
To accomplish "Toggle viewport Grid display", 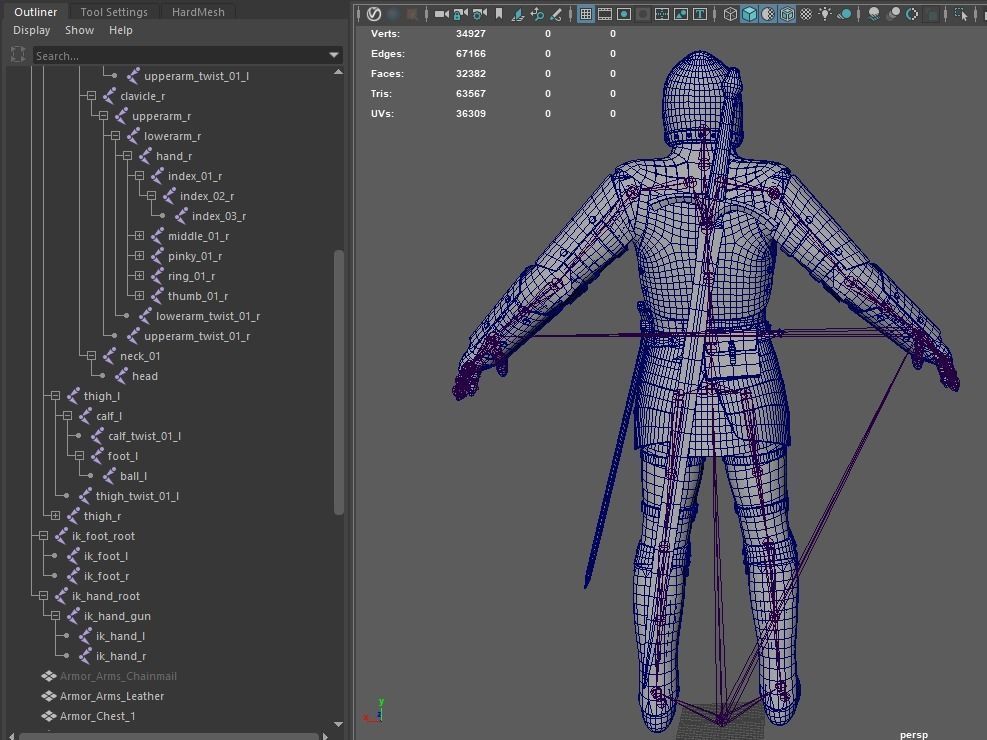I will pyautogui.click(x=585, y=14).
